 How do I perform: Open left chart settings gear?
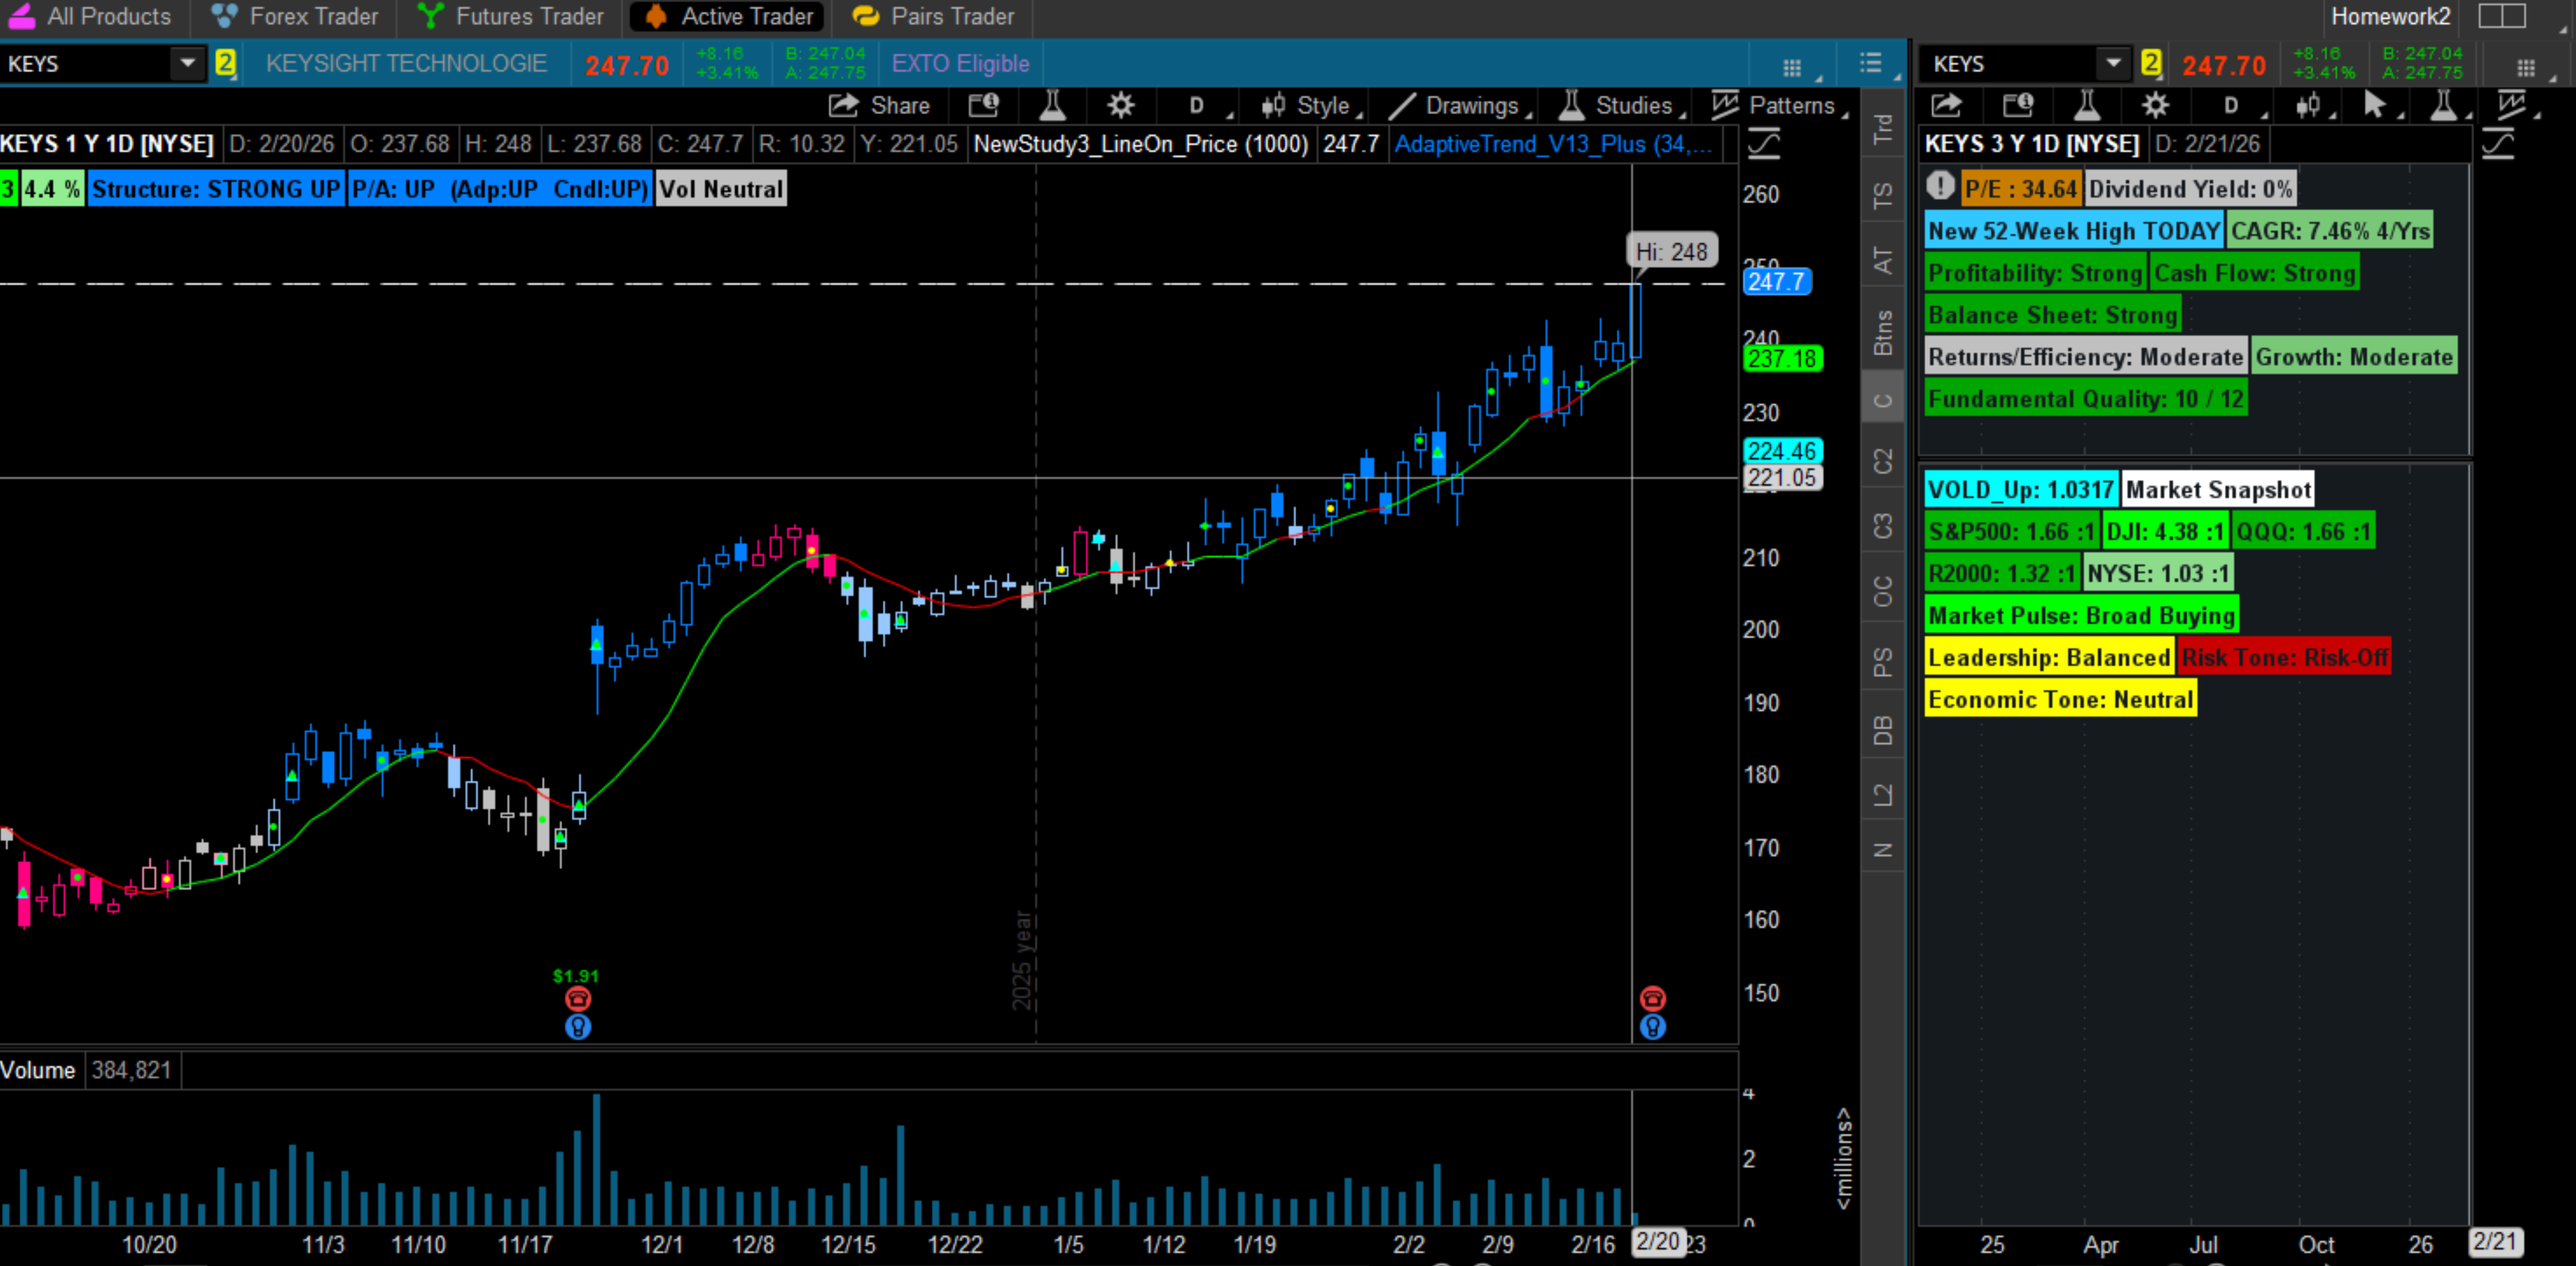(x=1121, y=105)
